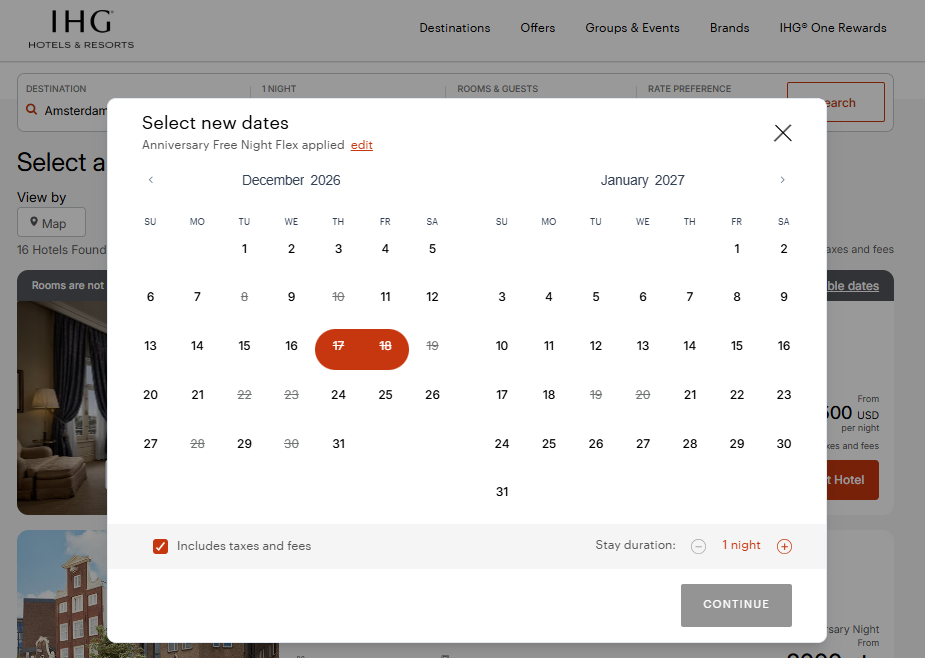
Task: Open the Brands menu
Action: point(729,28)
